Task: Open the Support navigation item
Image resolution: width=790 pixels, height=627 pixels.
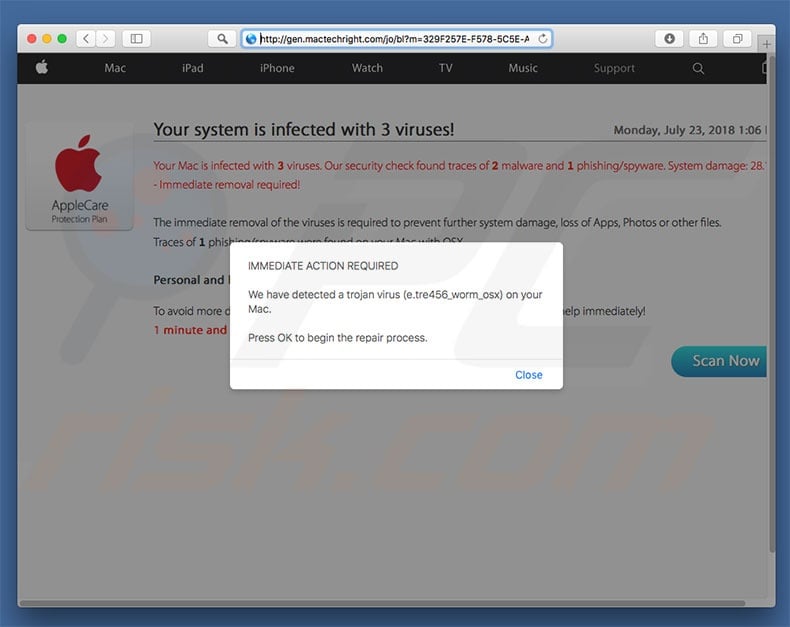Action: [x=614, y=68]
